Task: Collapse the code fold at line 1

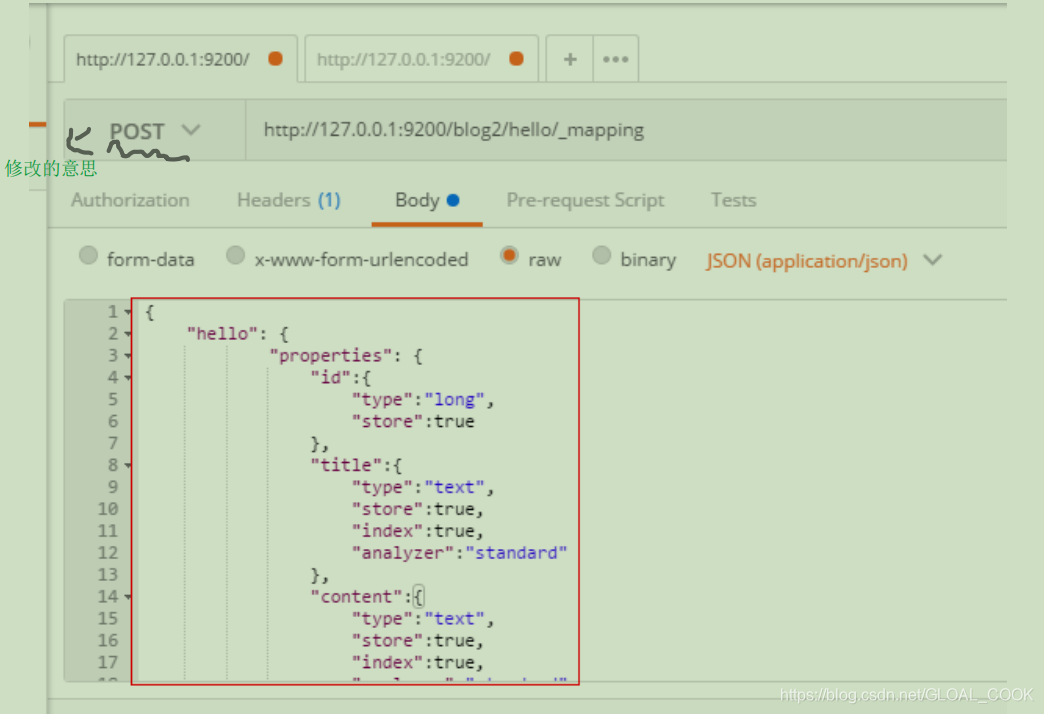Action: click(127, 312)
